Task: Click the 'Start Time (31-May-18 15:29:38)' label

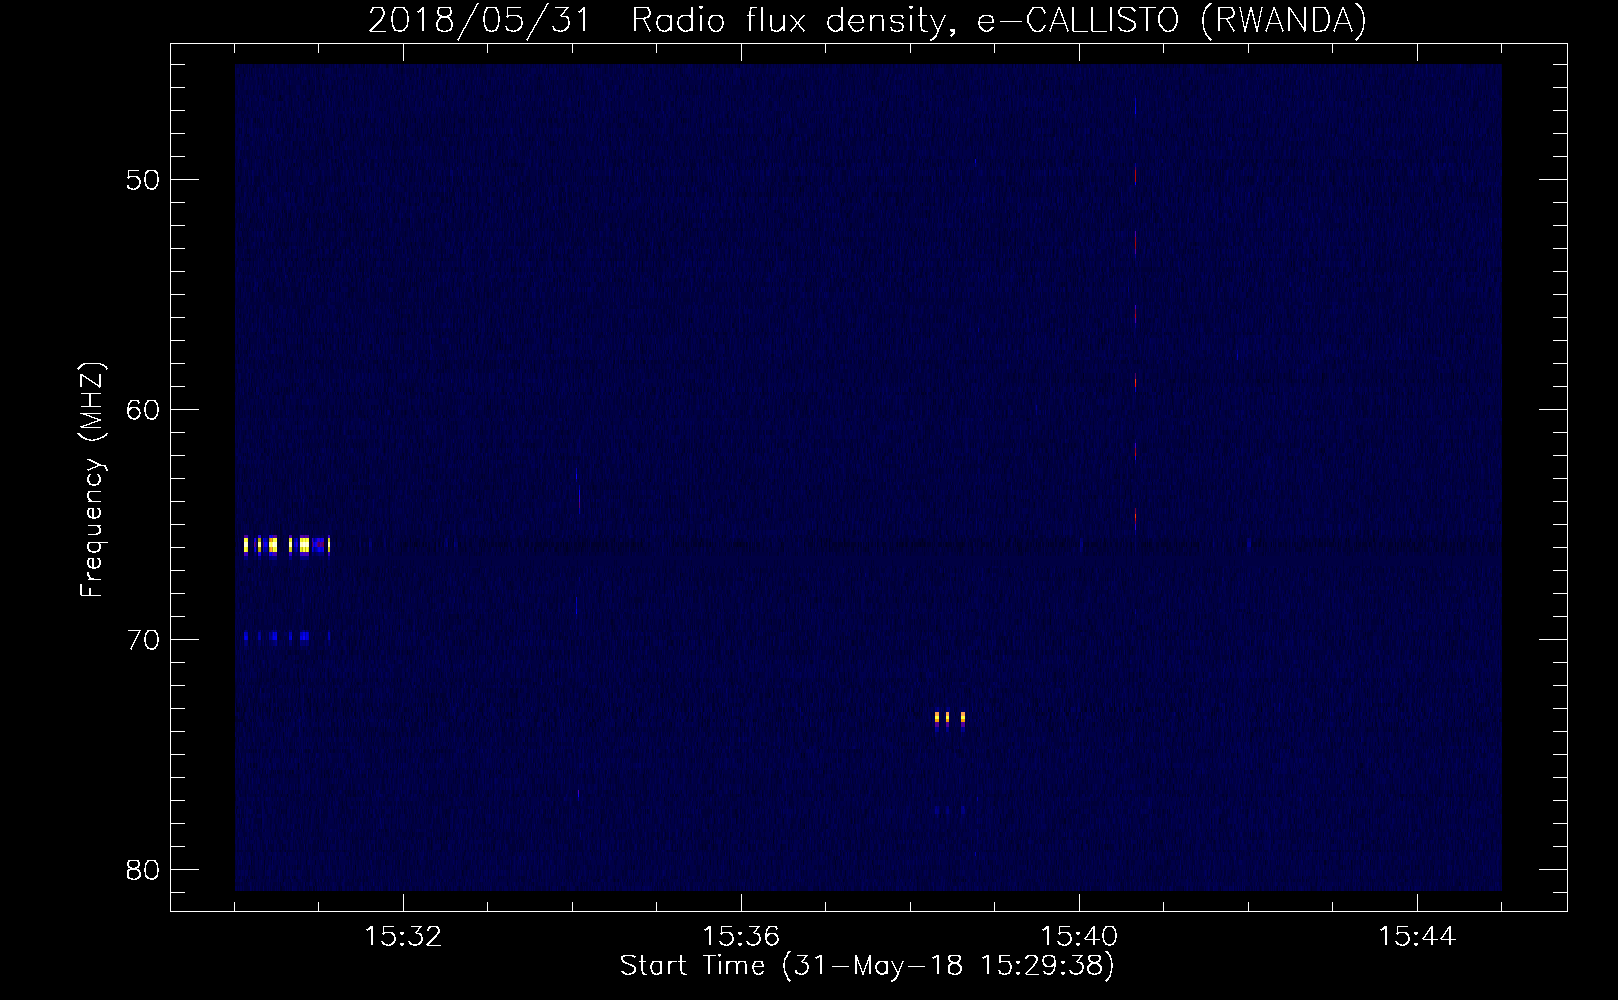Action: 867,966
